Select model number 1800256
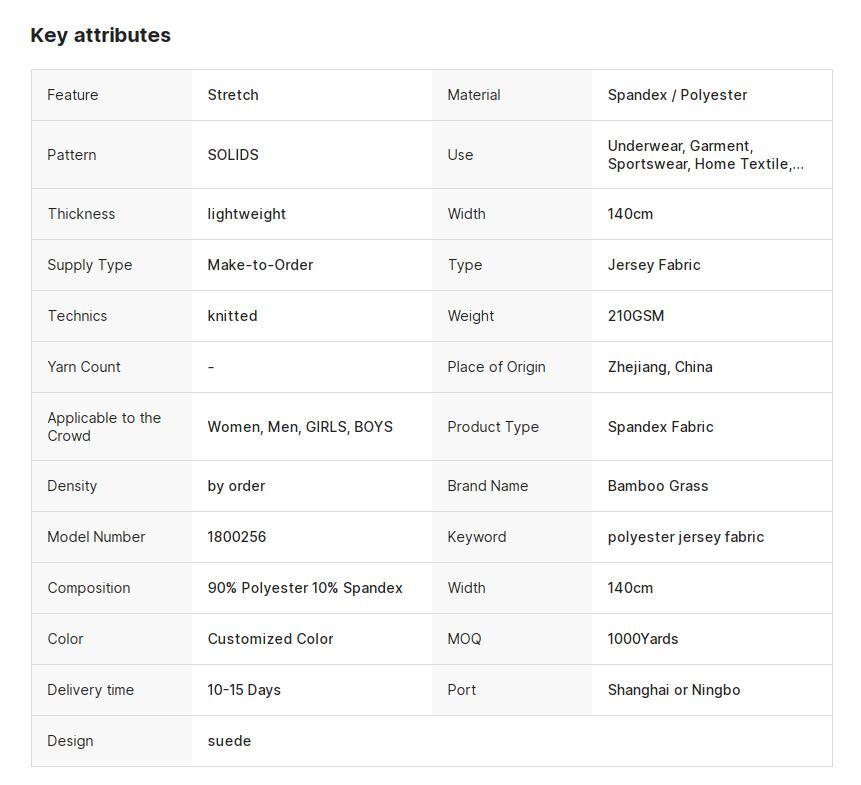The image size is (861, 785). (x=237, y=537)
